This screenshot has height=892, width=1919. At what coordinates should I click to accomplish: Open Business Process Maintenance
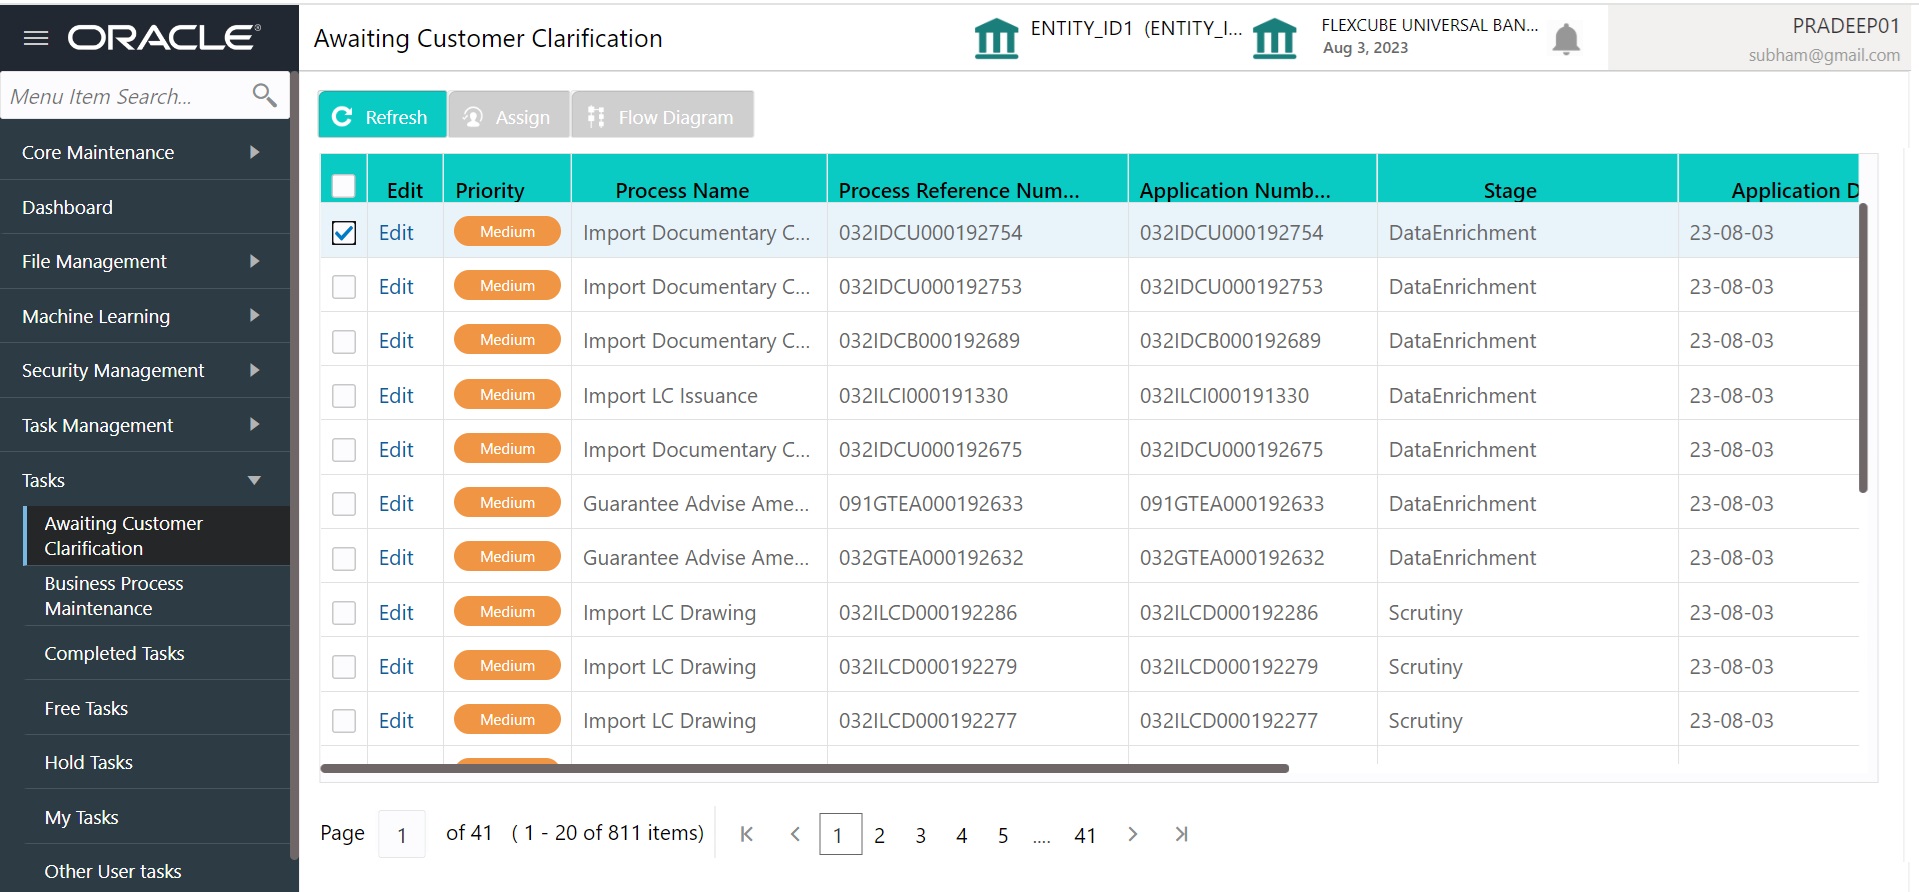[156, 596]
